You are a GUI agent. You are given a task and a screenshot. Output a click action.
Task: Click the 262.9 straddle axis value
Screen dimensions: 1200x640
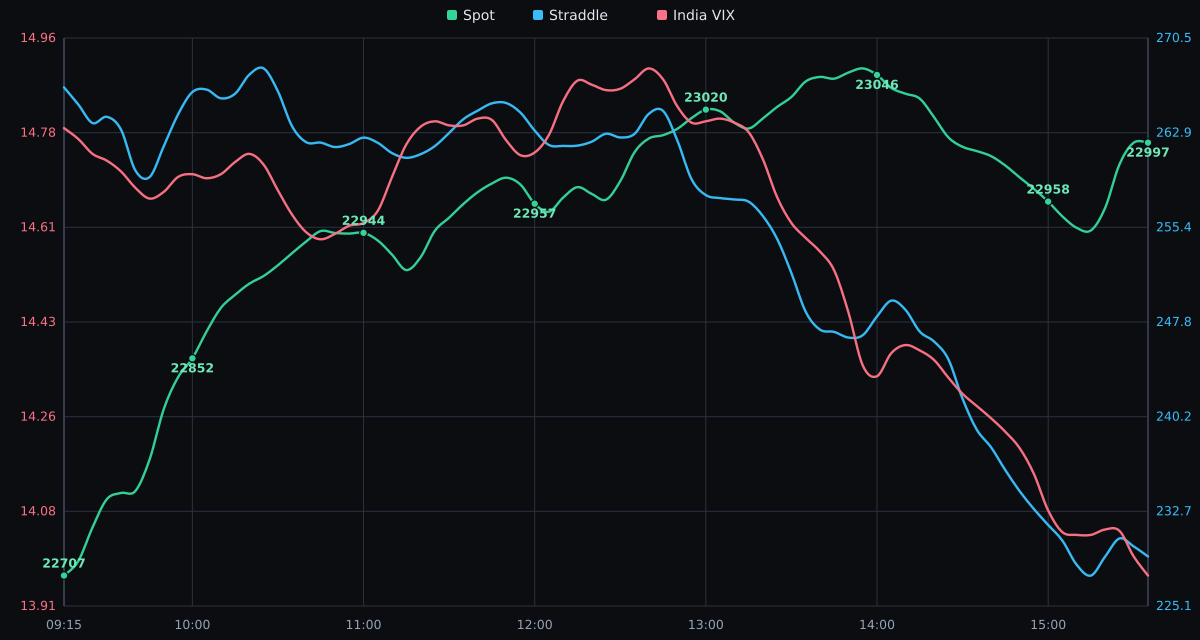click(1174, 132)
